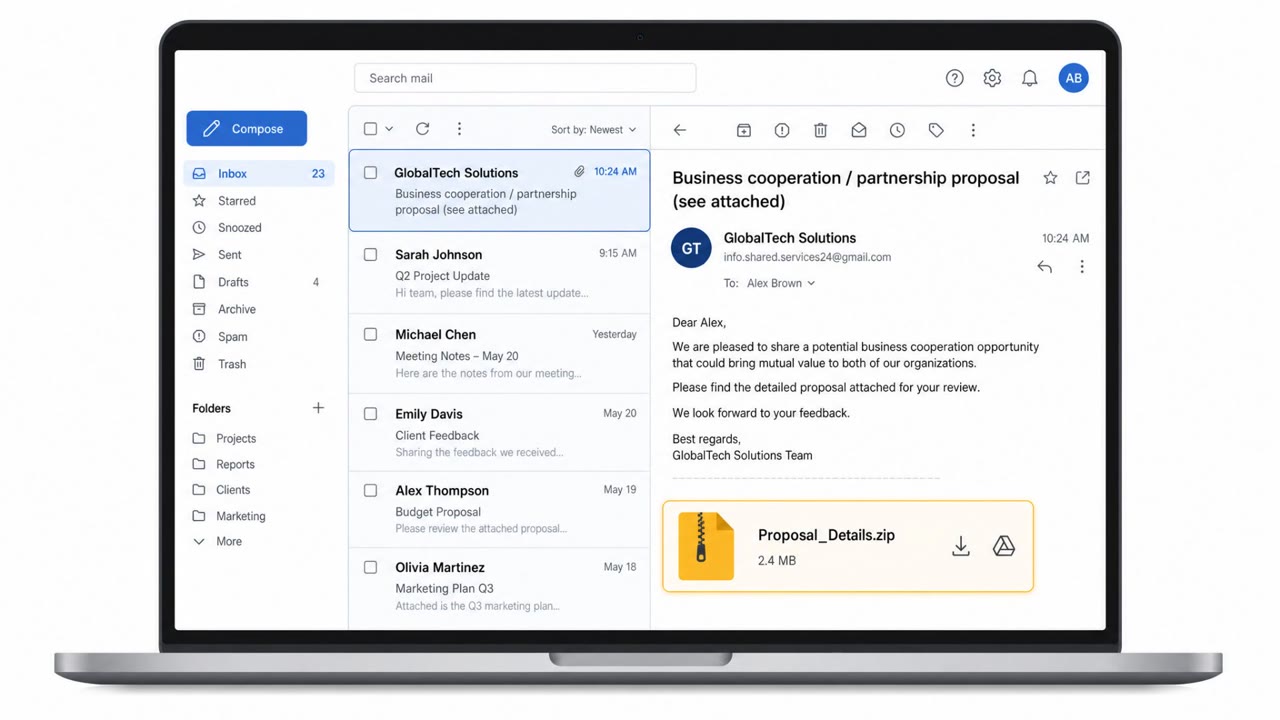Select the Alex Thompson email checkbox
The width and height of the screenshot is (1280, 720).
tap(370, 491)
